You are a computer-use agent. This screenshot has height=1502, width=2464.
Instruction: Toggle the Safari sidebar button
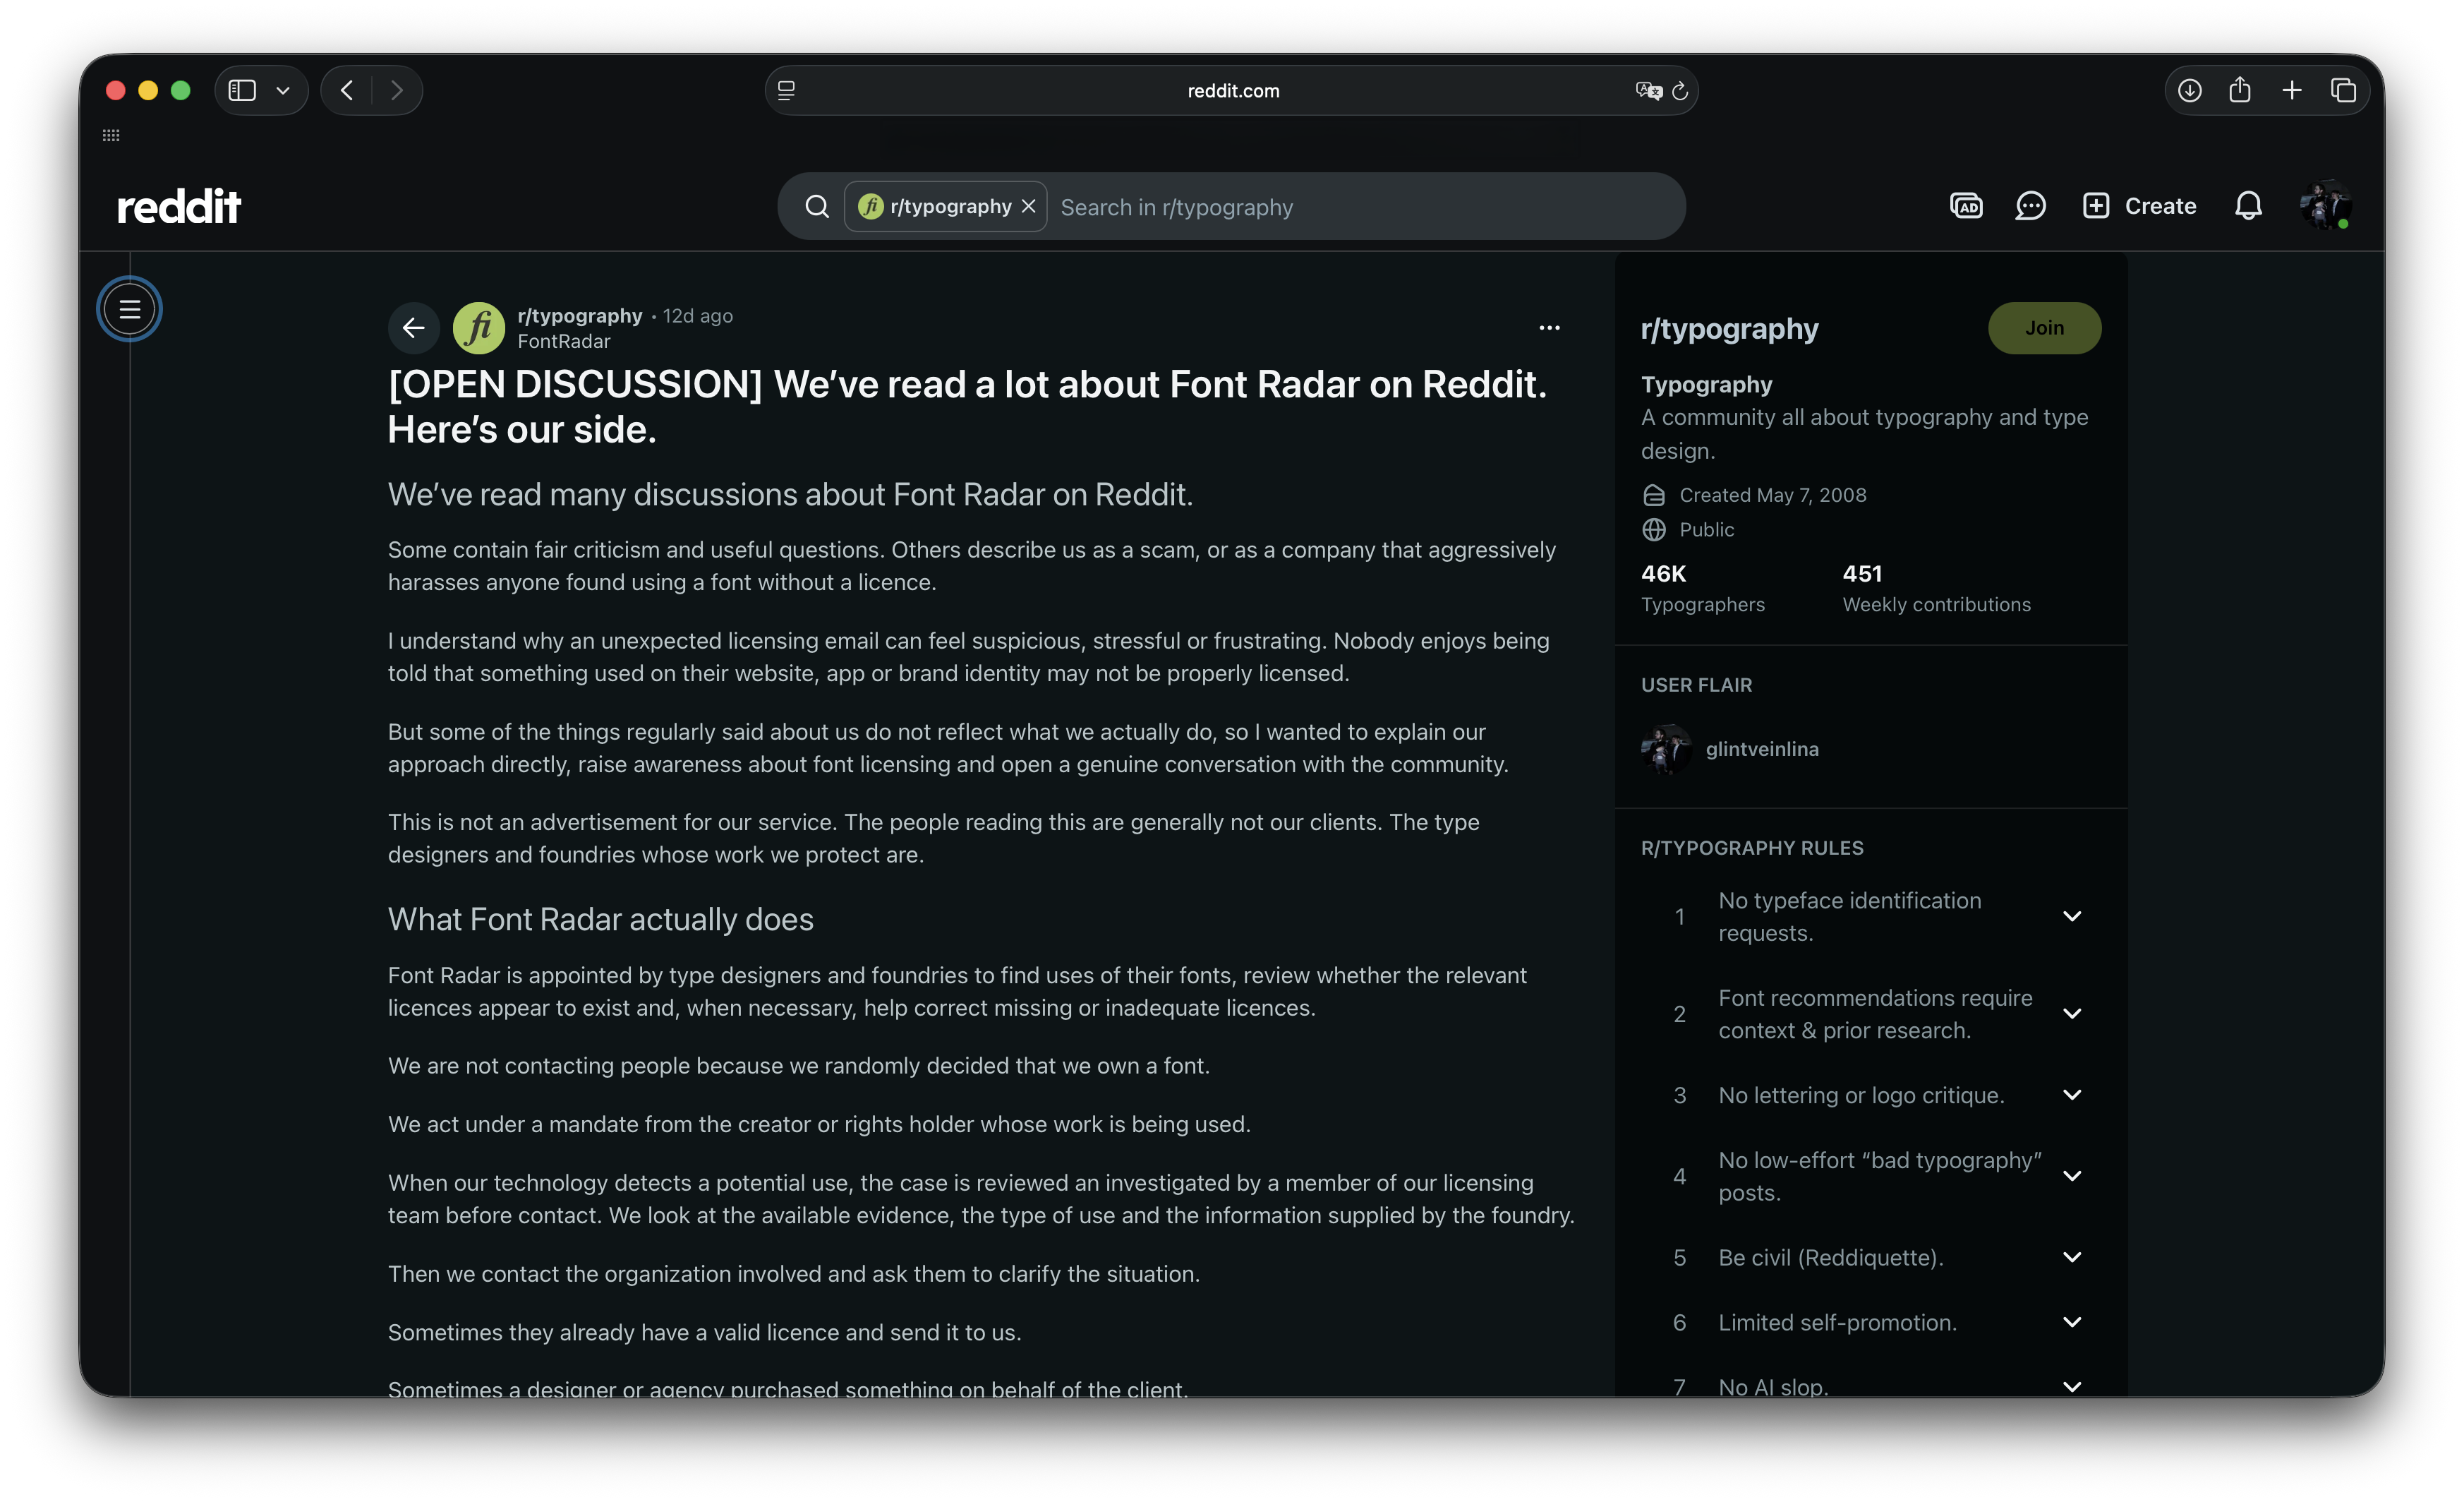pos(242,91)
